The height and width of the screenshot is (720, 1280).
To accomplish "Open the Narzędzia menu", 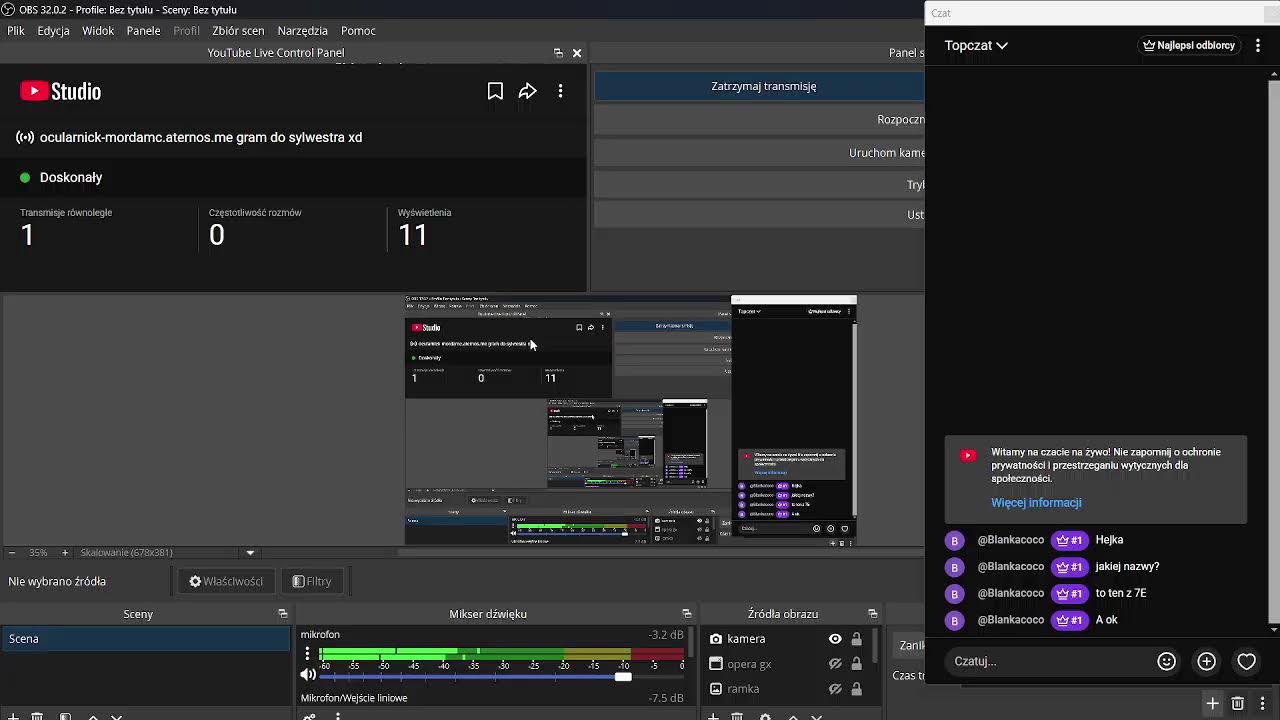I will pyautogui.click(x=303, y=31).
